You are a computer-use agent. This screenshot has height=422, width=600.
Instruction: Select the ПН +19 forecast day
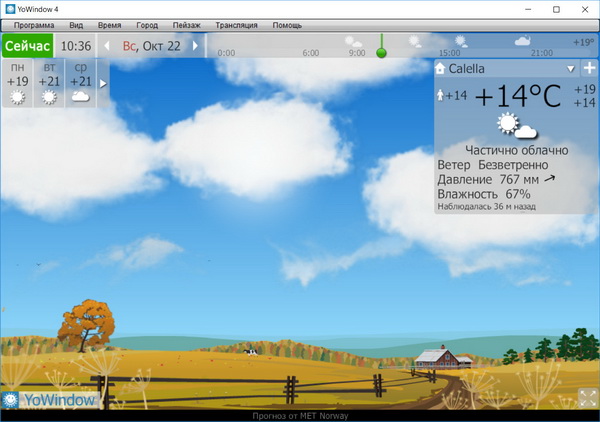point(17,83)
